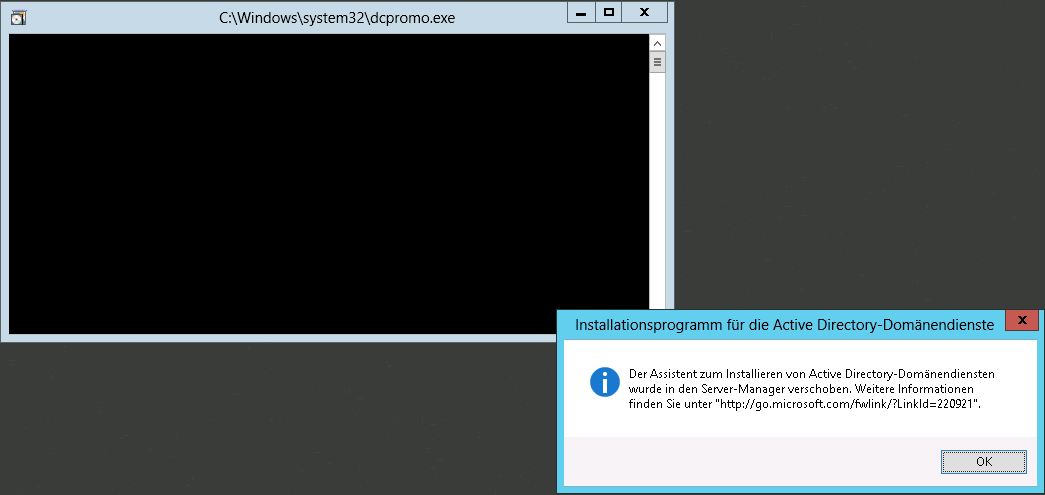Click the dialog footer left of OK
Screen dimensions: 1045x495
click(x=750, y=461)
